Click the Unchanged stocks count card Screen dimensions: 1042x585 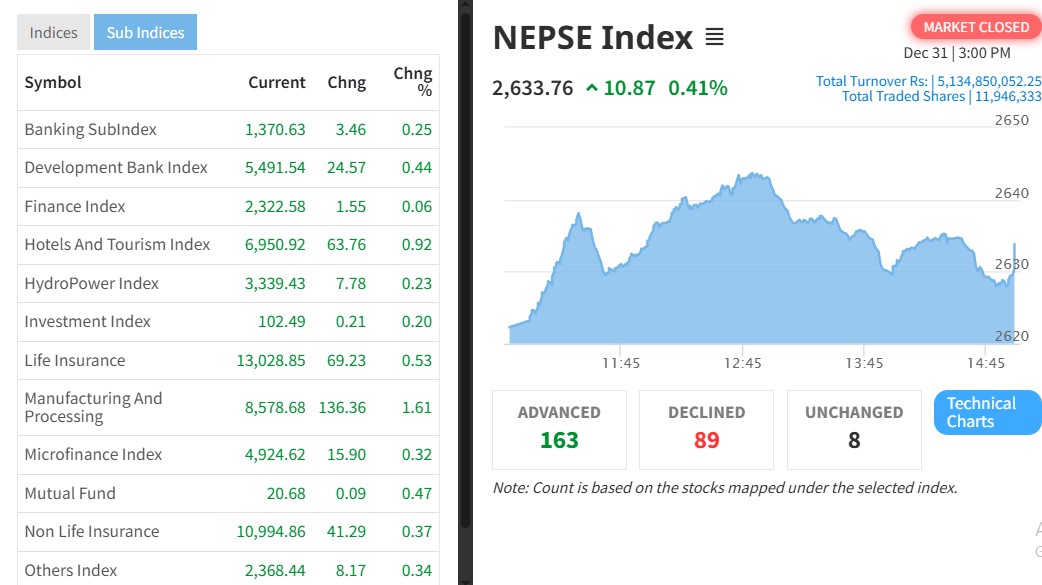(853, 429)
